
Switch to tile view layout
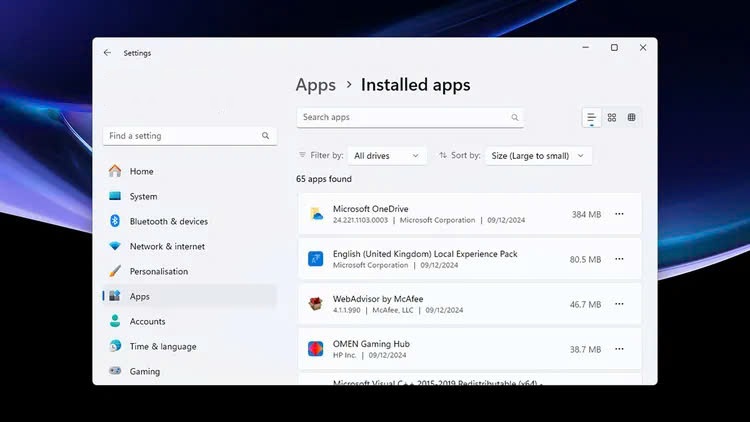pos(632,118)
